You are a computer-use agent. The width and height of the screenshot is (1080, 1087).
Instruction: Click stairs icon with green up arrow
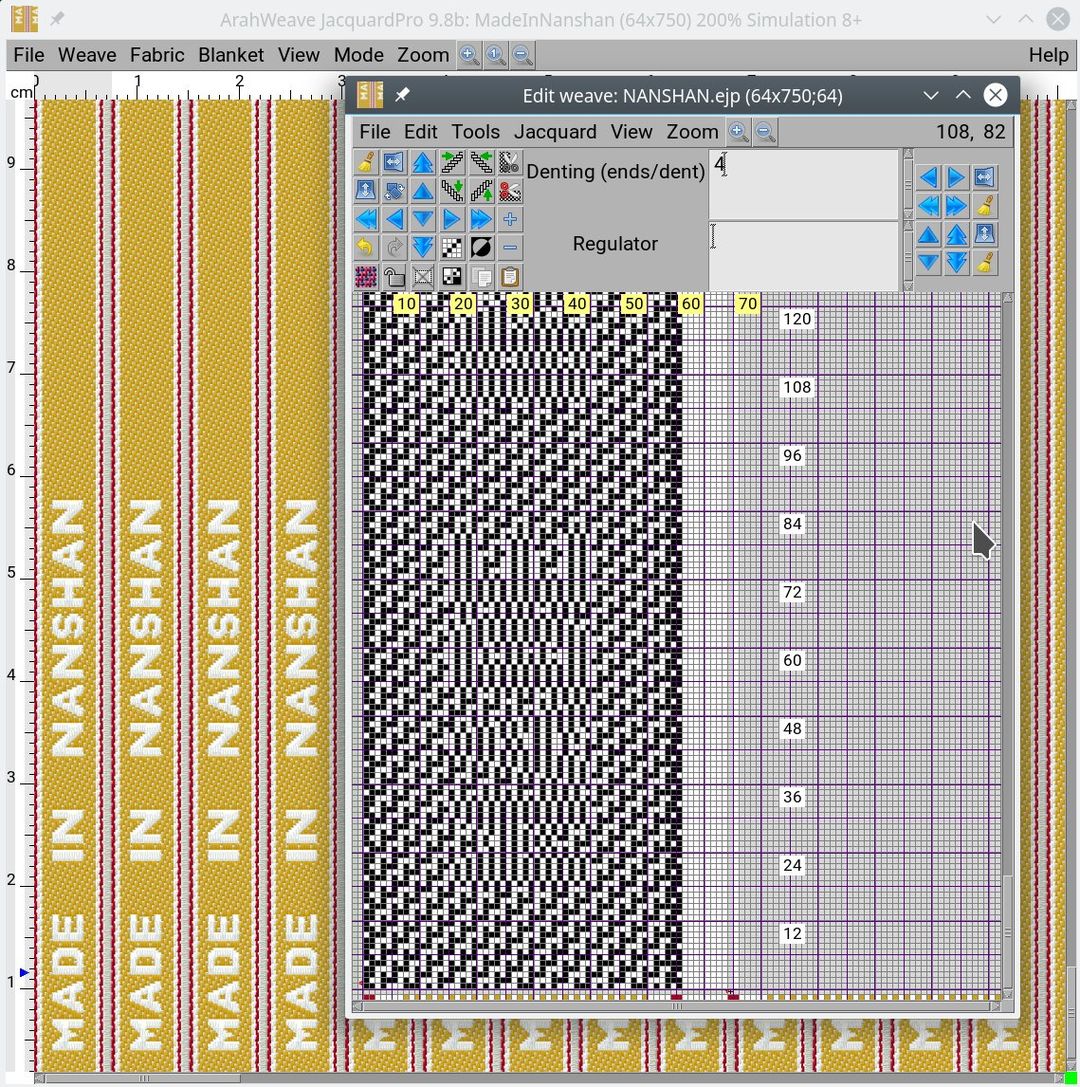tap(481, 191)
